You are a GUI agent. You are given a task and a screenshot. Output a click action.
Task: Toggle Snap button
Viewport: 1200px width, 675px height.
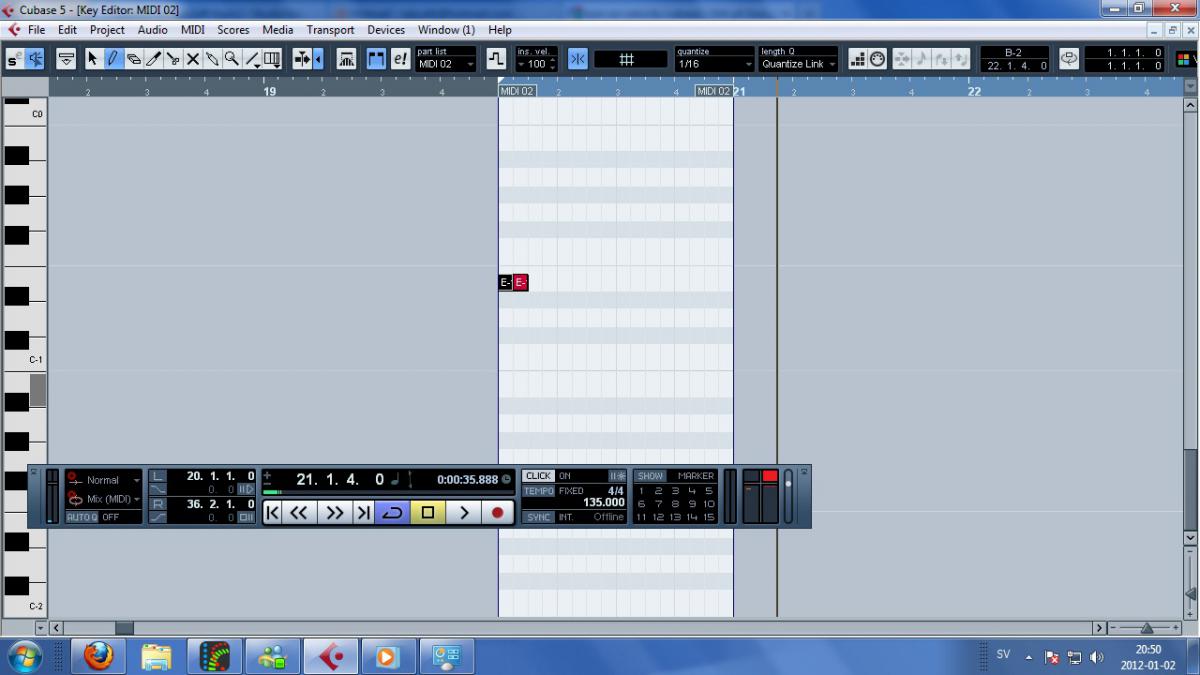tap(578, 59)
